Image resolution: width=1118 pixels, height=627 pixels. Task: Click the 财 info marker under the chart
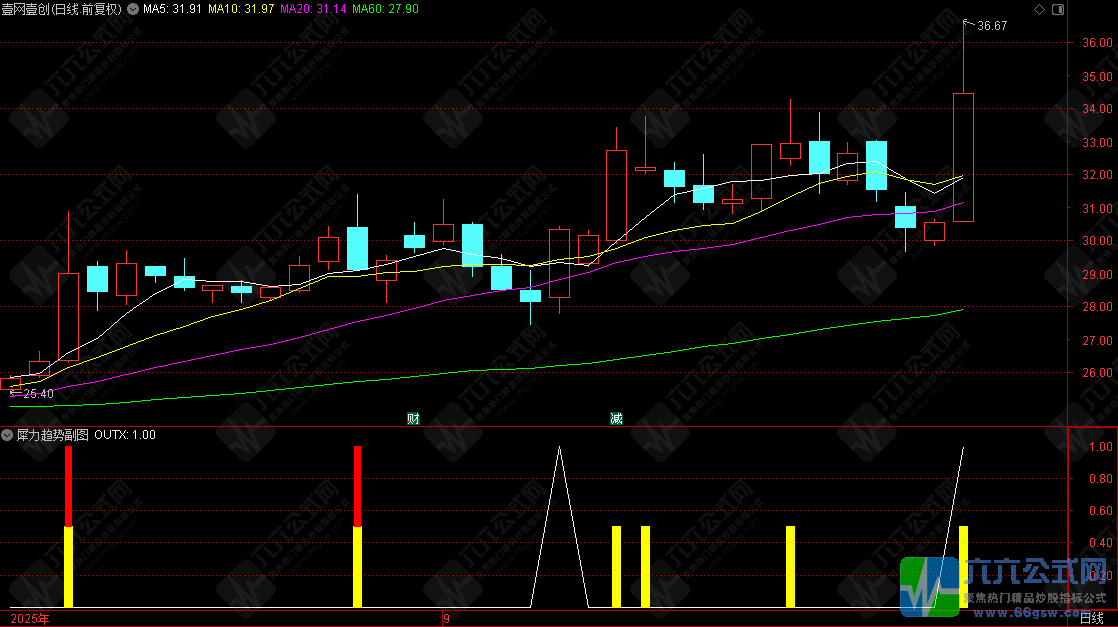[x=413, y=419]
